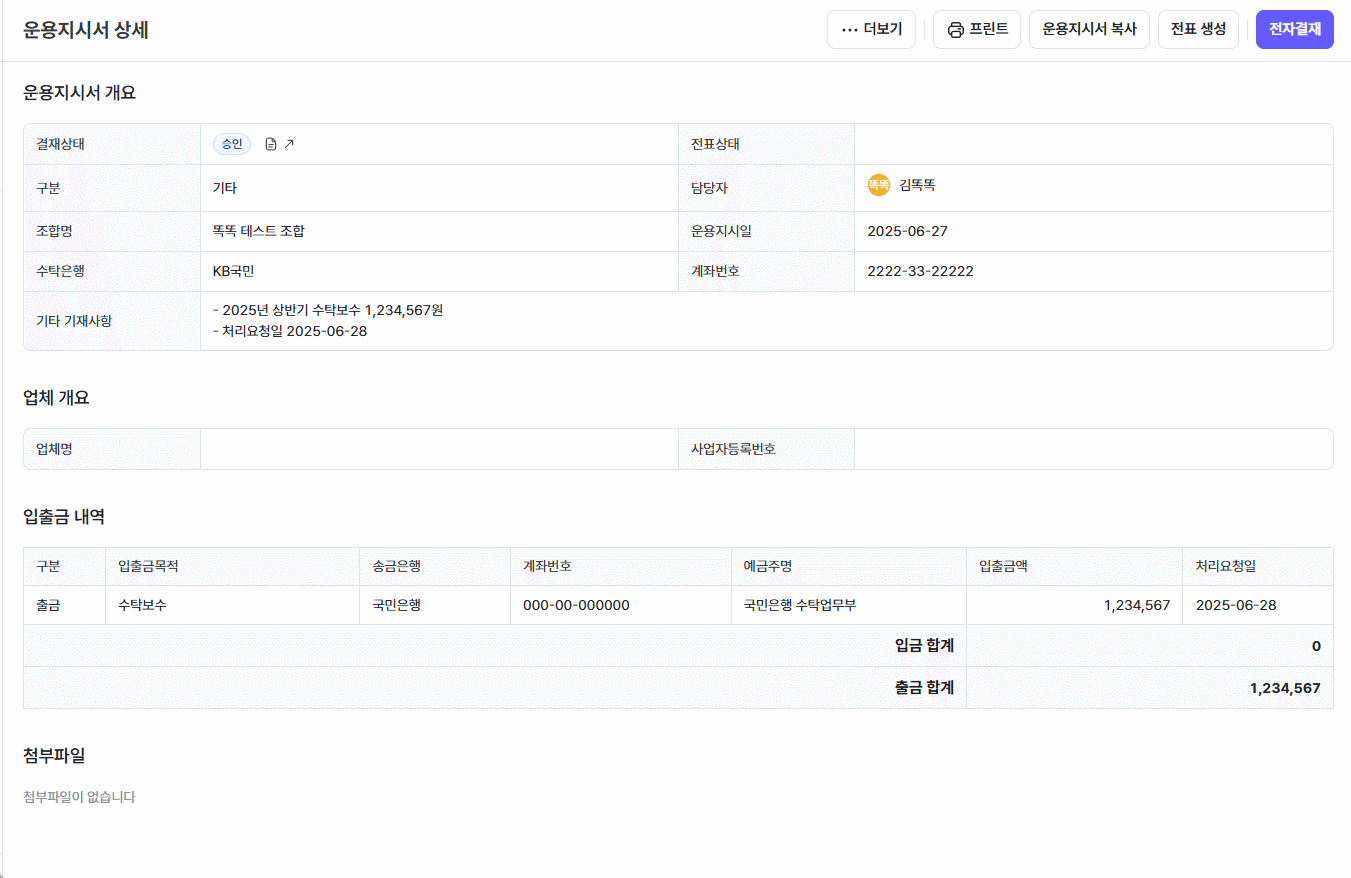The width and height of the screenshot is (1351, 878).
Task: Click the account number 2222-33-22222
Action: click(x=920, y=271)
